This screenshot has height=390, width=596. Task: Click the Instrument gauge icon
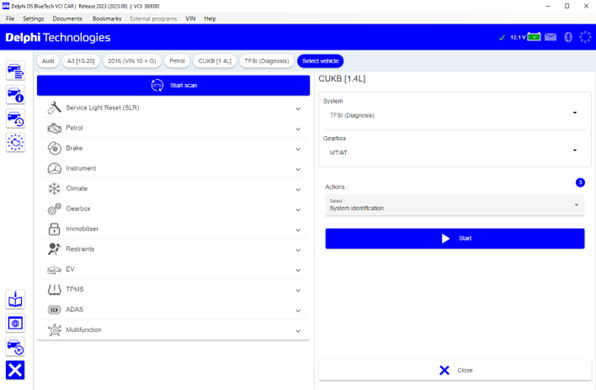54,168
